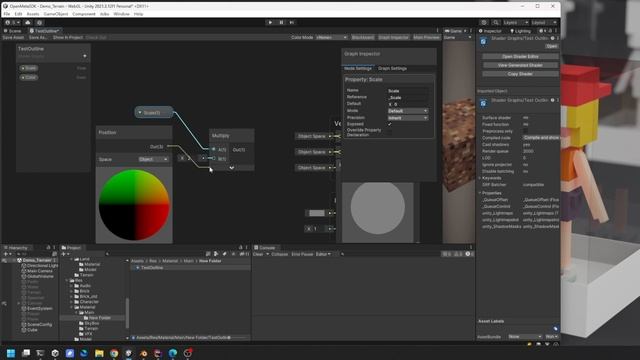Open the Window menu

click(121, 14)
